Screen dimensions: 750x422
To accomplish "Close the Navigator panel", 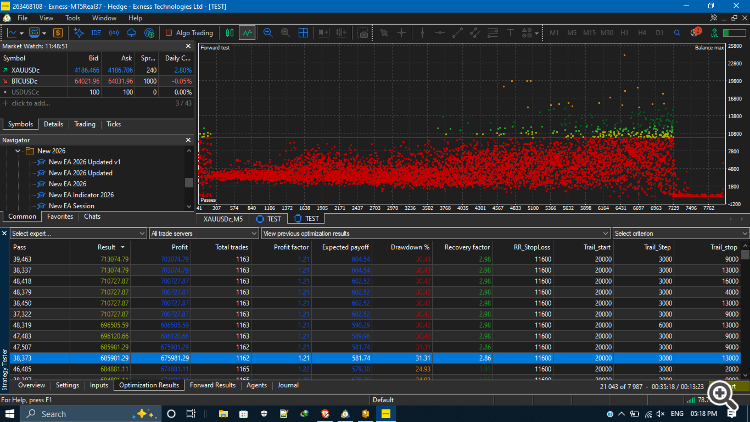I will coord(188,140).
